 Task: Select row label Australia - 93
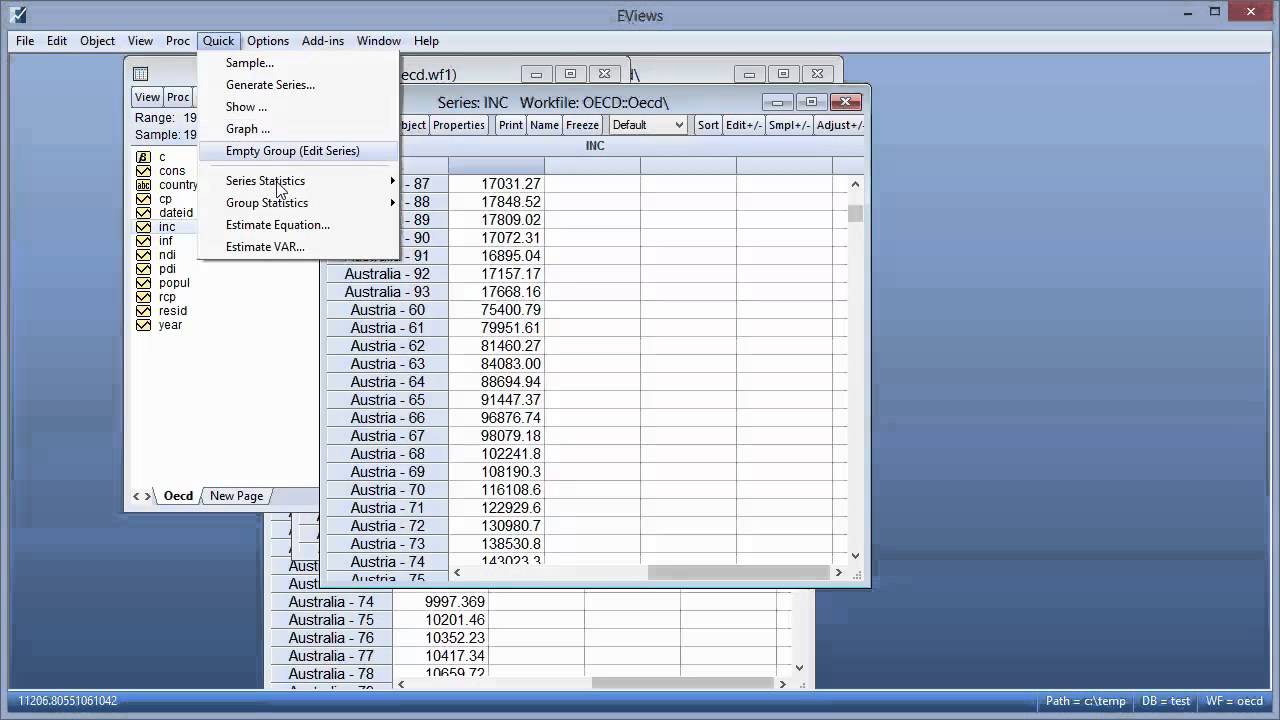click(387, 292)
